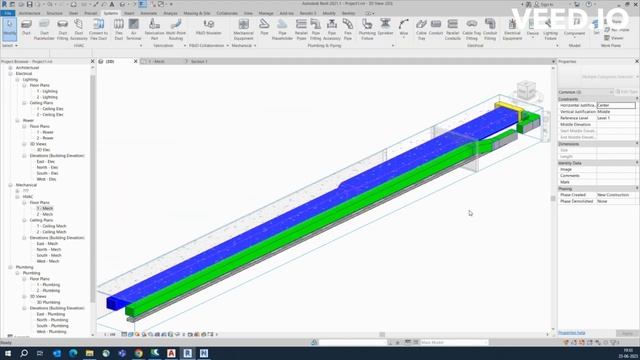Select the Cable Tray Fitting tool
640x360 pixels.
pos(472,29)
